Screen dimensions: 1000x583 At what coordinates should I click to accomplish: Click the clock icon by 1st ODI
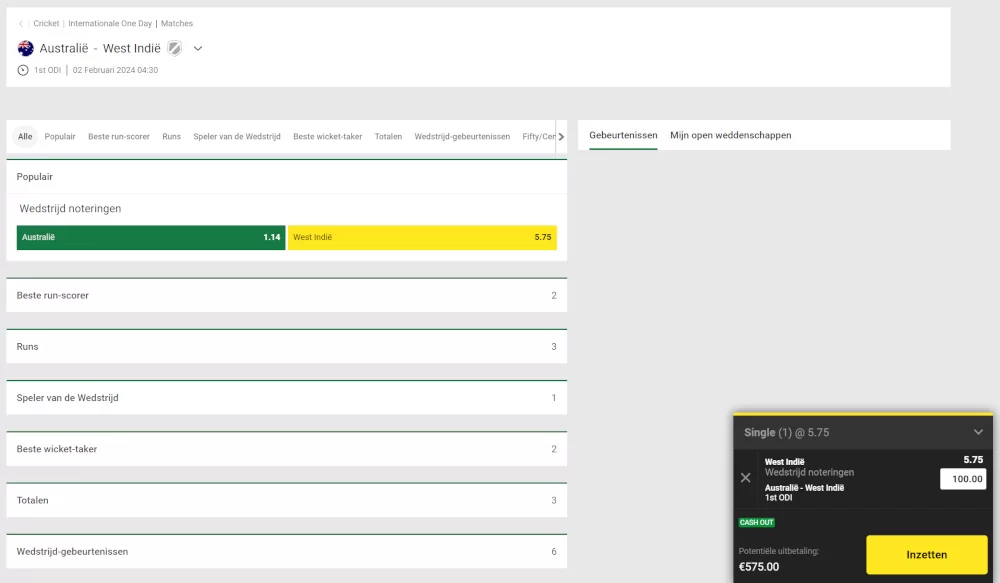23,70
